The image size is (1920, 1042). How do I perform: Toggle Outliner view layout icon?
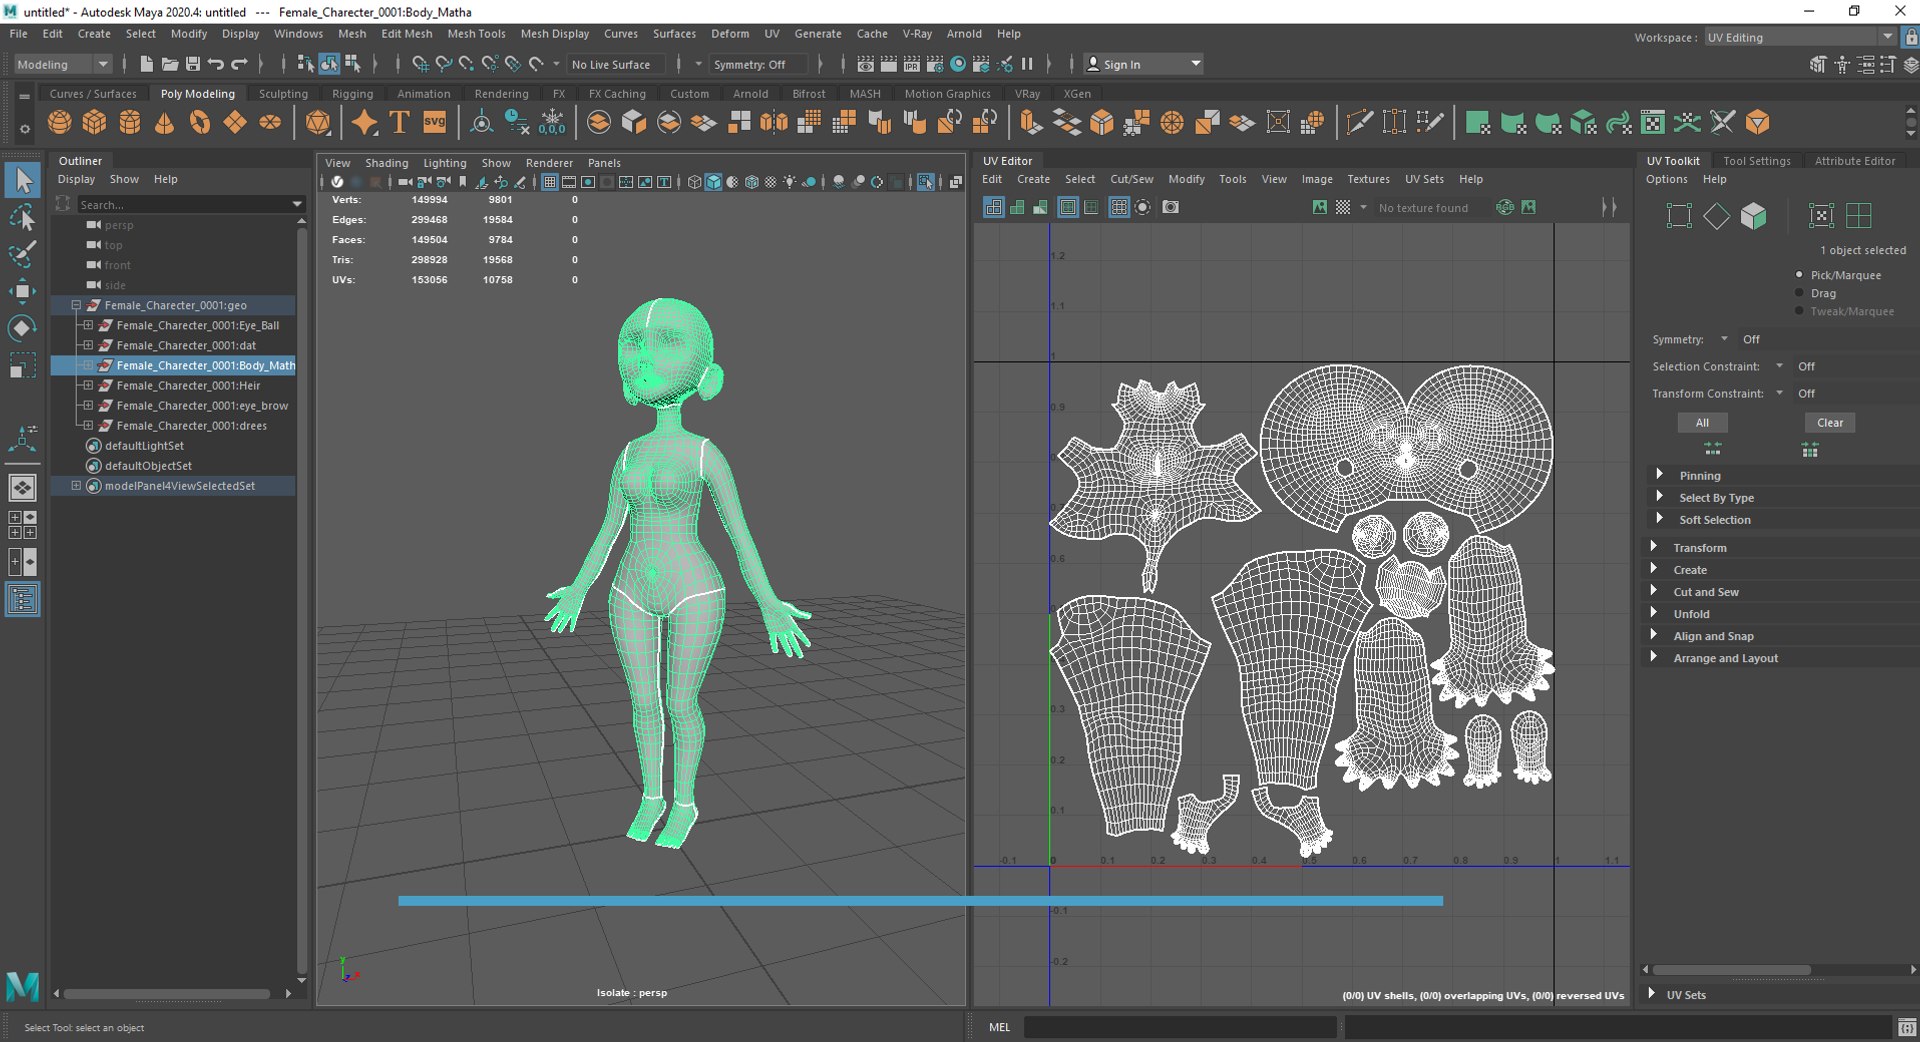23,600
